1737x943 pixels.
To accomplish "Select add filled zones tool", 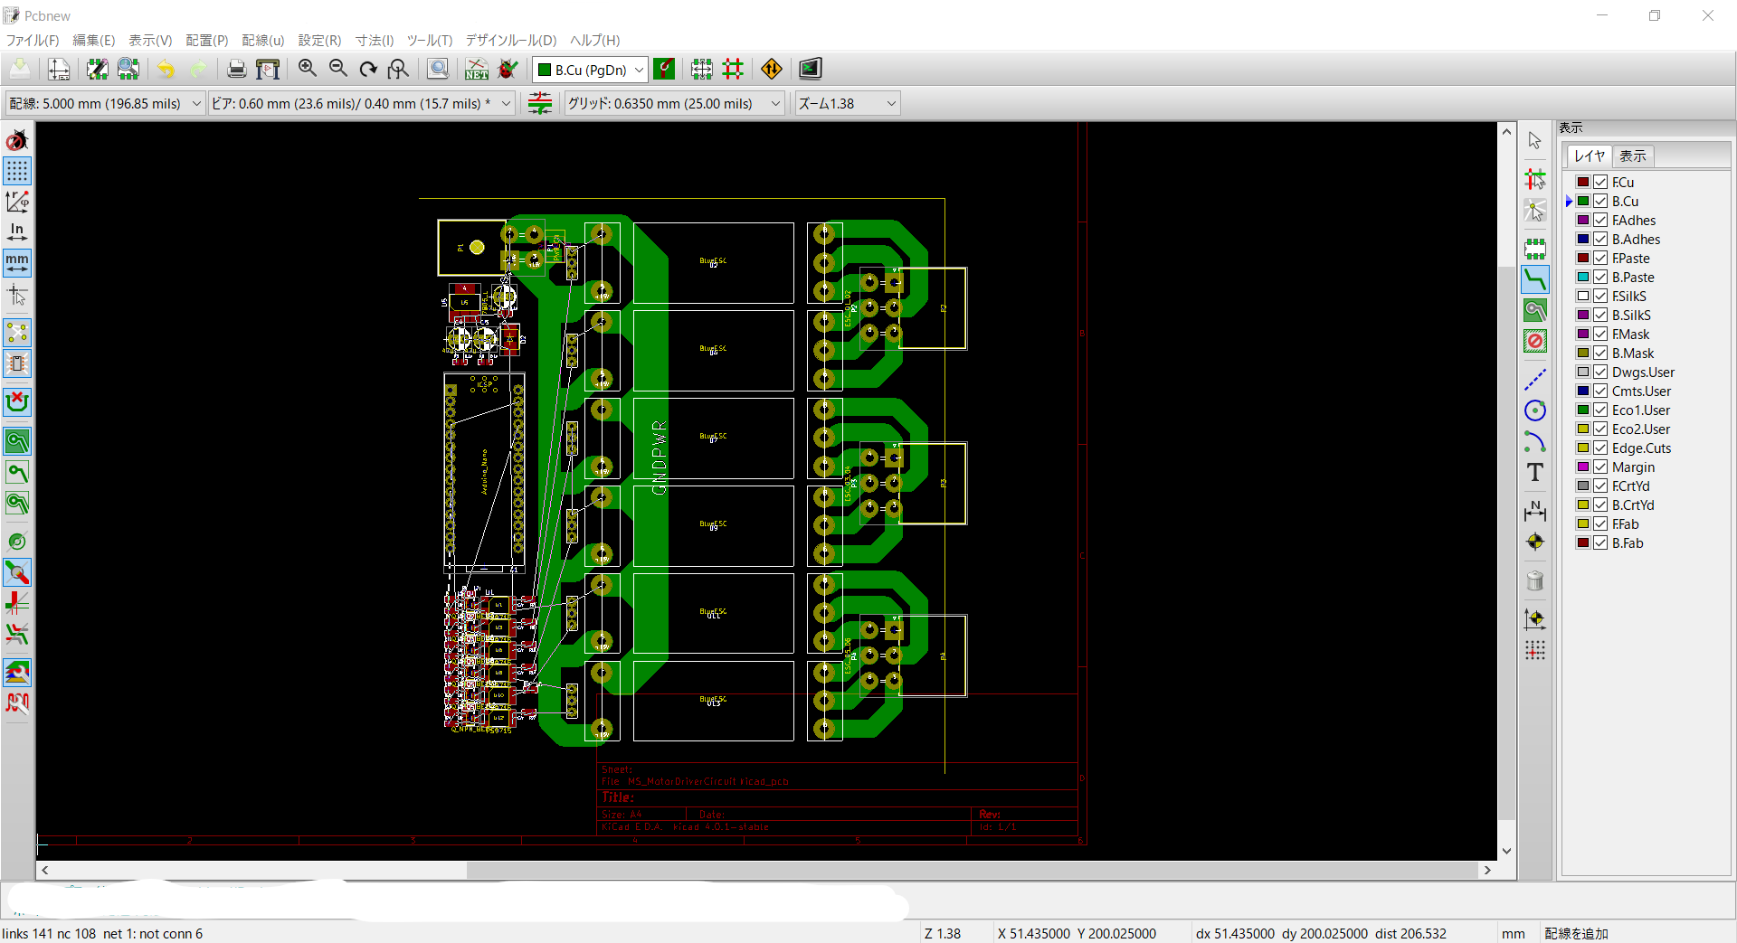I will click(1535, 311).
